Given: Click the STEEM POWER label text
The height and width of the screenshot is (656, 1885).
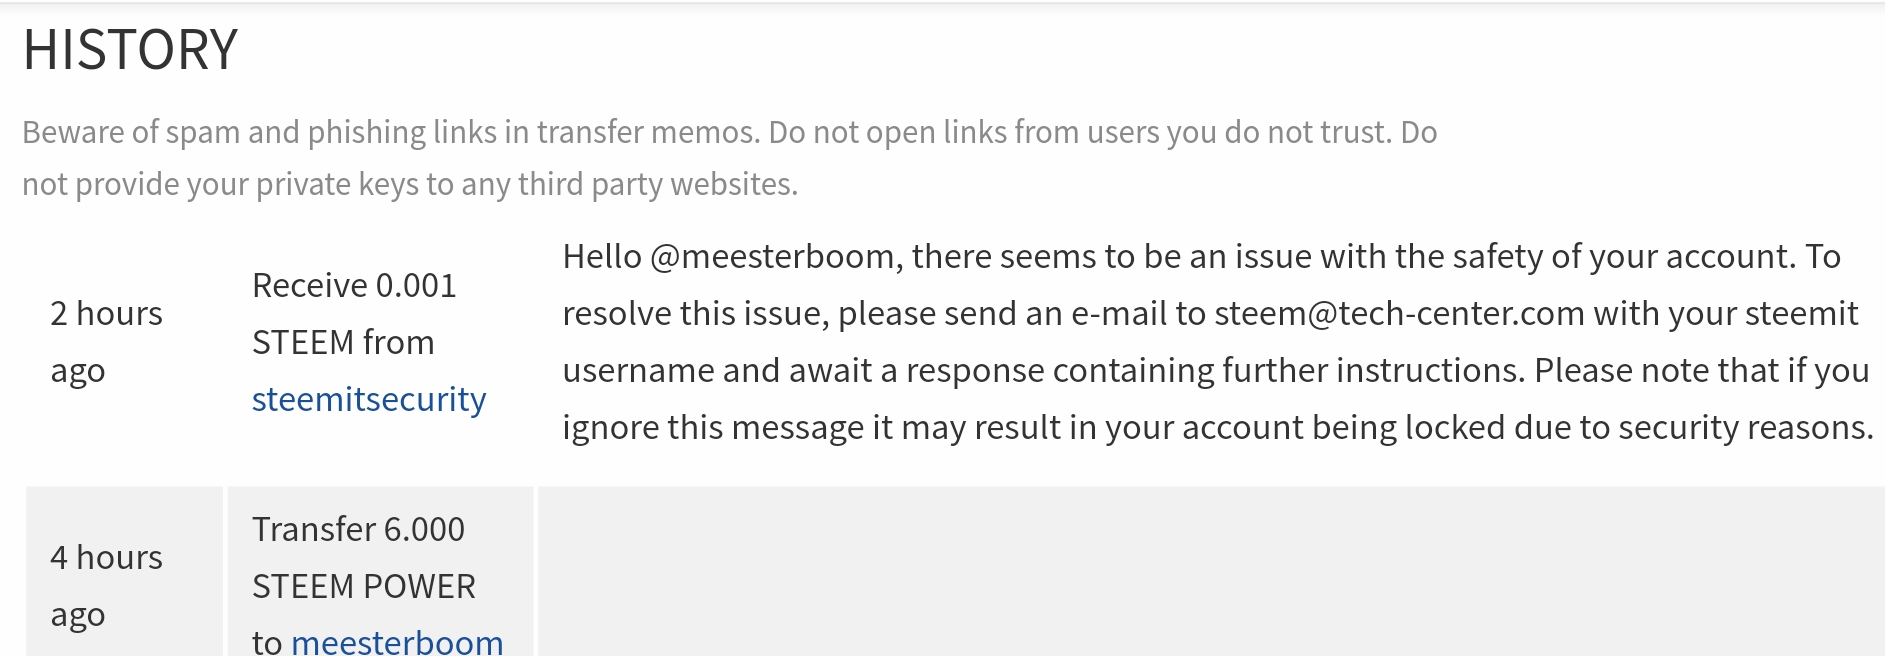Looking at the screenshot, I should [x=365, y=587].
